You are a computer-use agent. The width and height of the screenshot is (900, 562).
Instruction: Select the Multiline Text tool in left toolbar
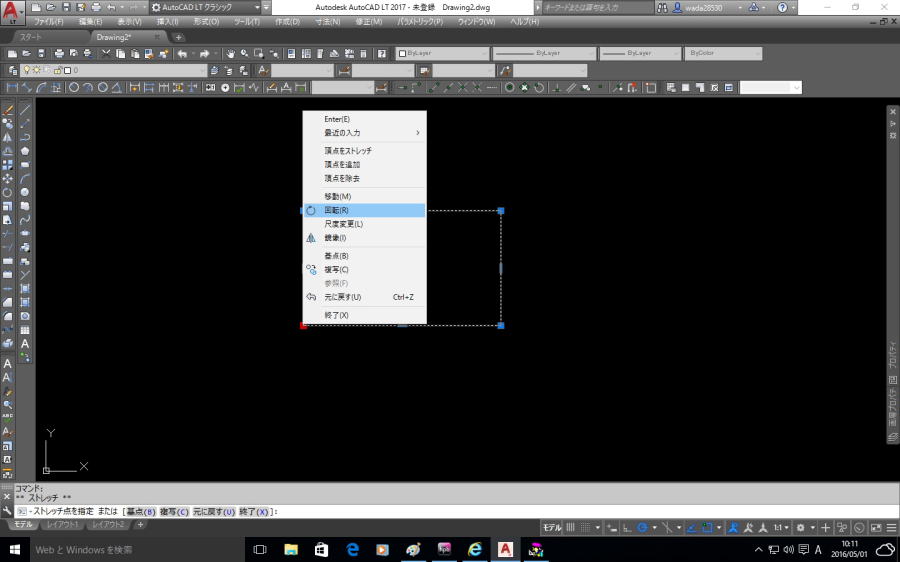pos(25,344)
